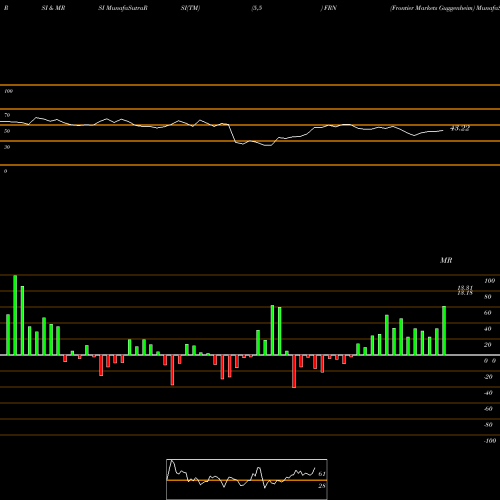500x500 pixels.
Task: Click the MR axis label 20
Action: pos(488,345)
